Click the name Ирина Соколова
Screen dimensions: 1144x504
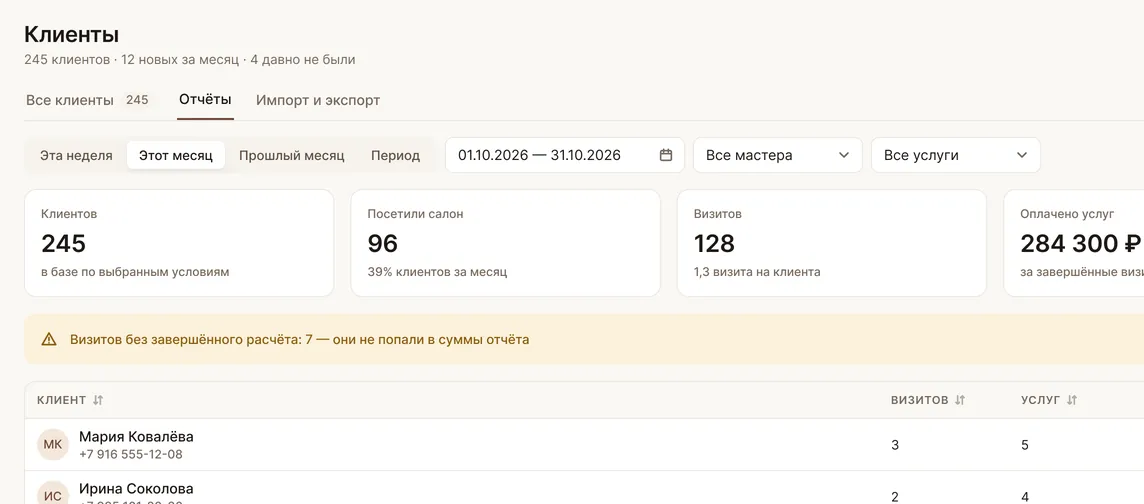(136, 489)
